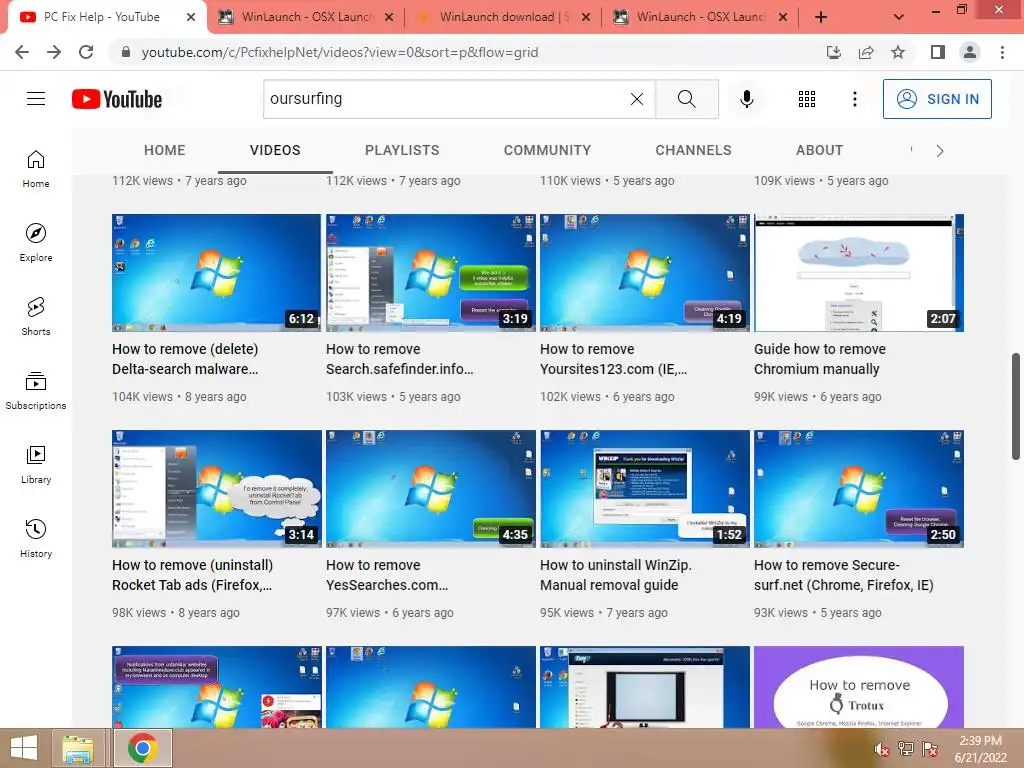Open YouTube settings three-dot menu

pos(854,99)
